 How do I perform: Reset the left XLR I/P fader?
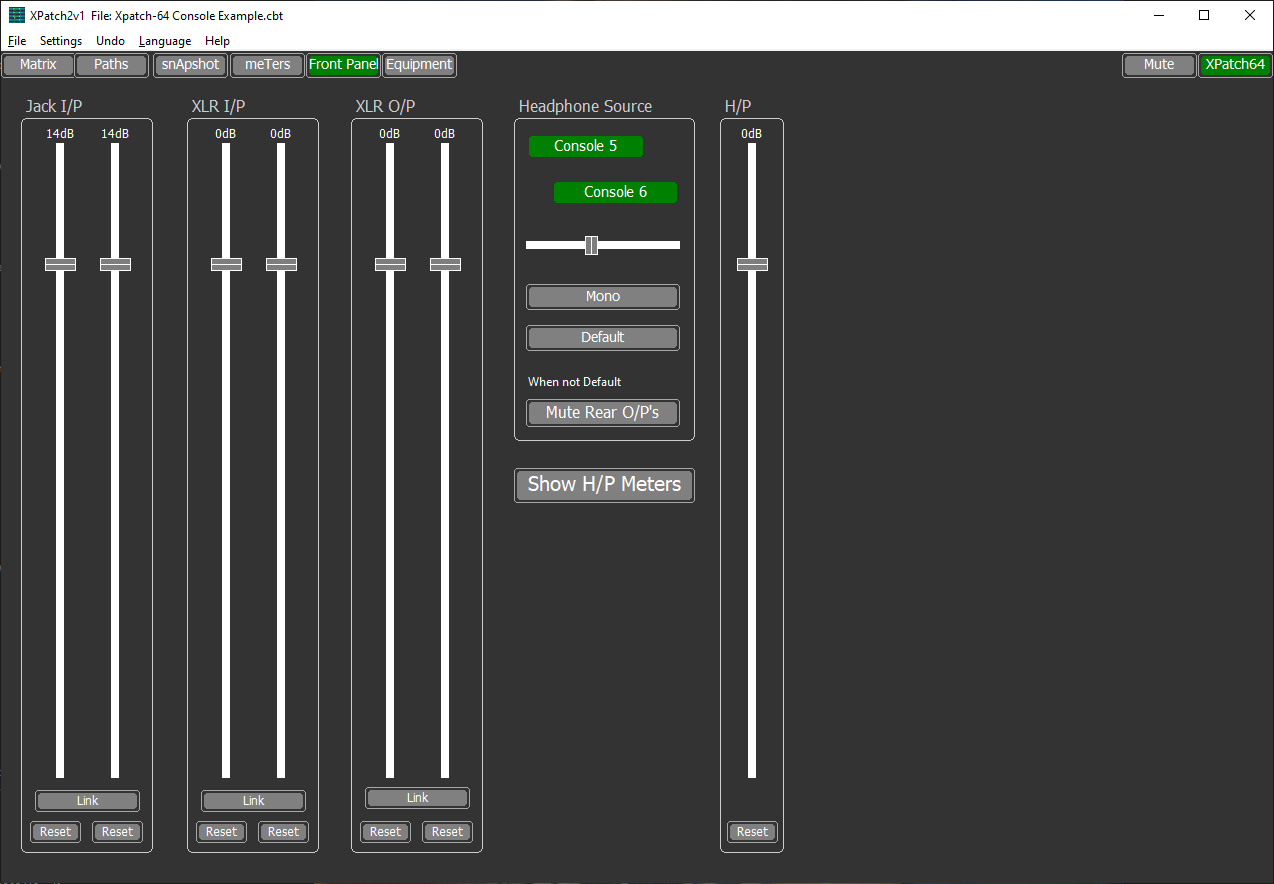(x=222, y=832)
